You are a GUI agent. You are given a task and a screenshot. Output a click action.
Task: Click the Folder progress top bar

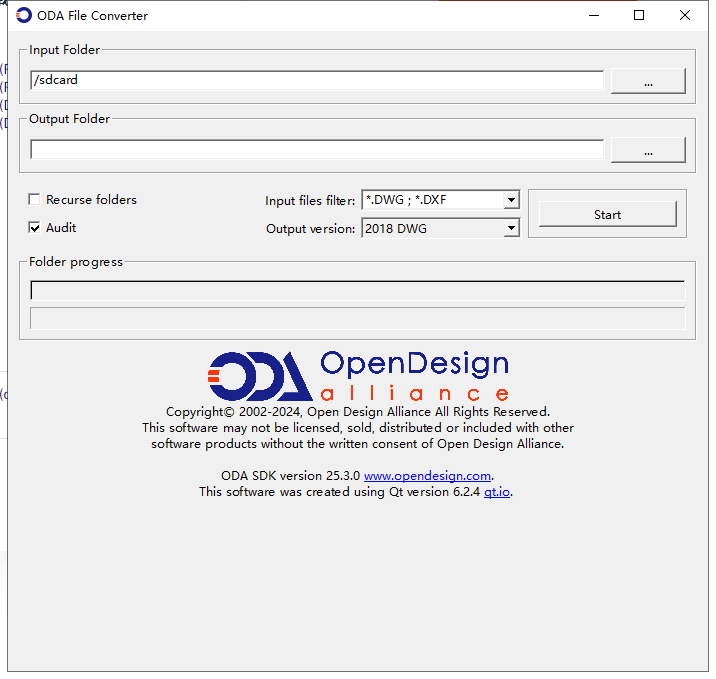[x=358, y=290]
